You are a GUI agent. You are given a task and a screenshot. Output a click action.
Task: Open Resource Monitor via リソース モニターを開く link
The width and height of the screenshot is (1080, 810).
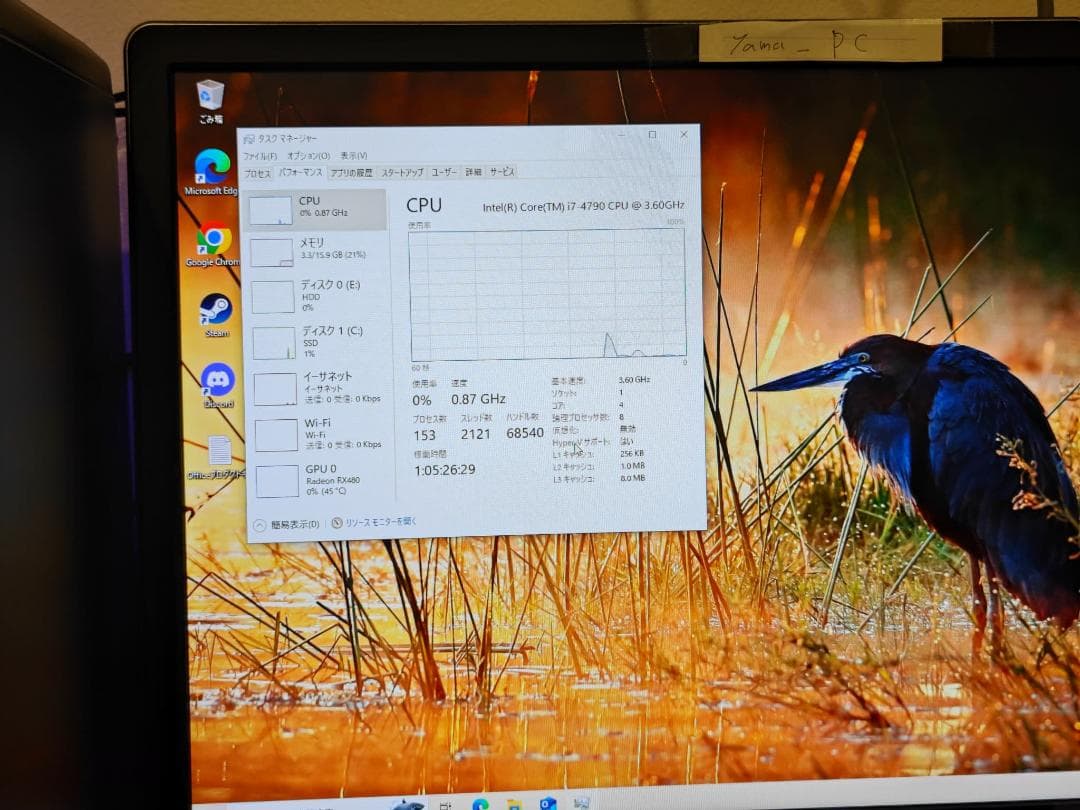(380, 522)
